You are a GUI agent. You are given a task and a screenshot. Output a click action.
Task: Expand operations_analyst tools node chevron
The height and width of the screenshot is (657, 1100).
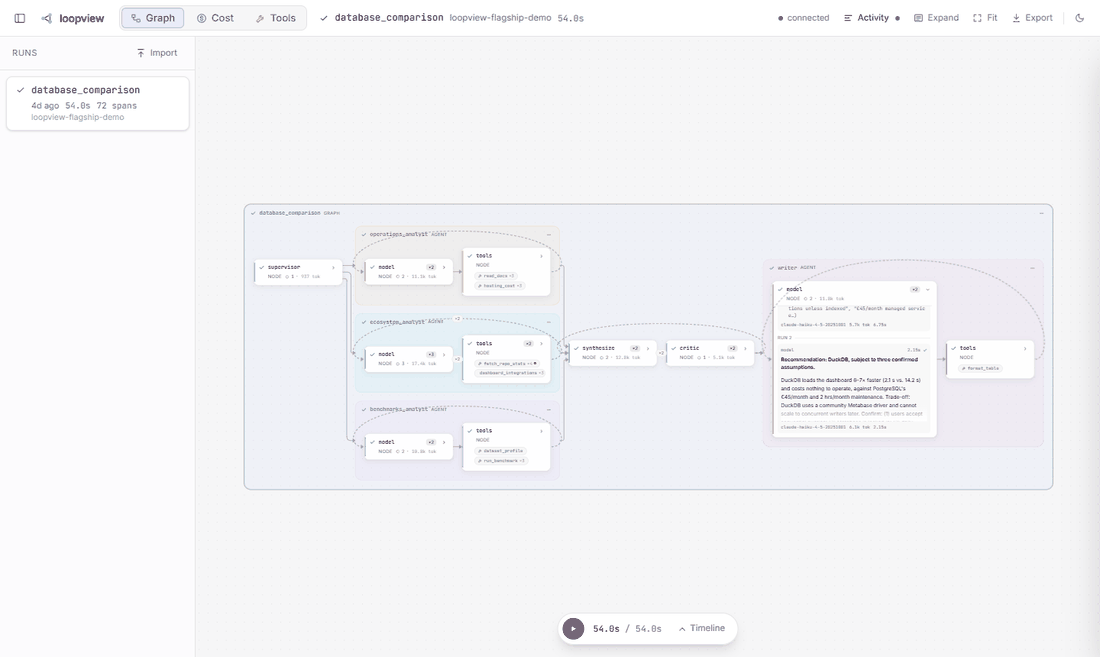coord(541,256)
